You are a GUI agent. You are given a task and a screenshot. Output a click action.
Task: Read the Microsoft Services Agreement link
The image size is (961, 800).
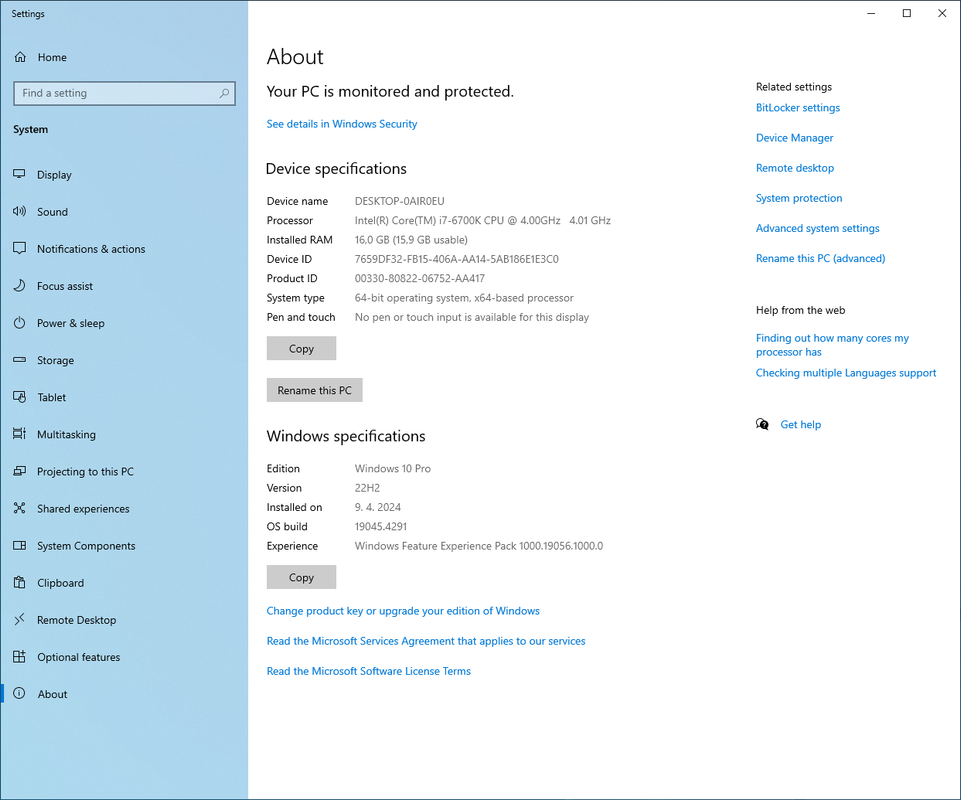(x=425, y=641)
